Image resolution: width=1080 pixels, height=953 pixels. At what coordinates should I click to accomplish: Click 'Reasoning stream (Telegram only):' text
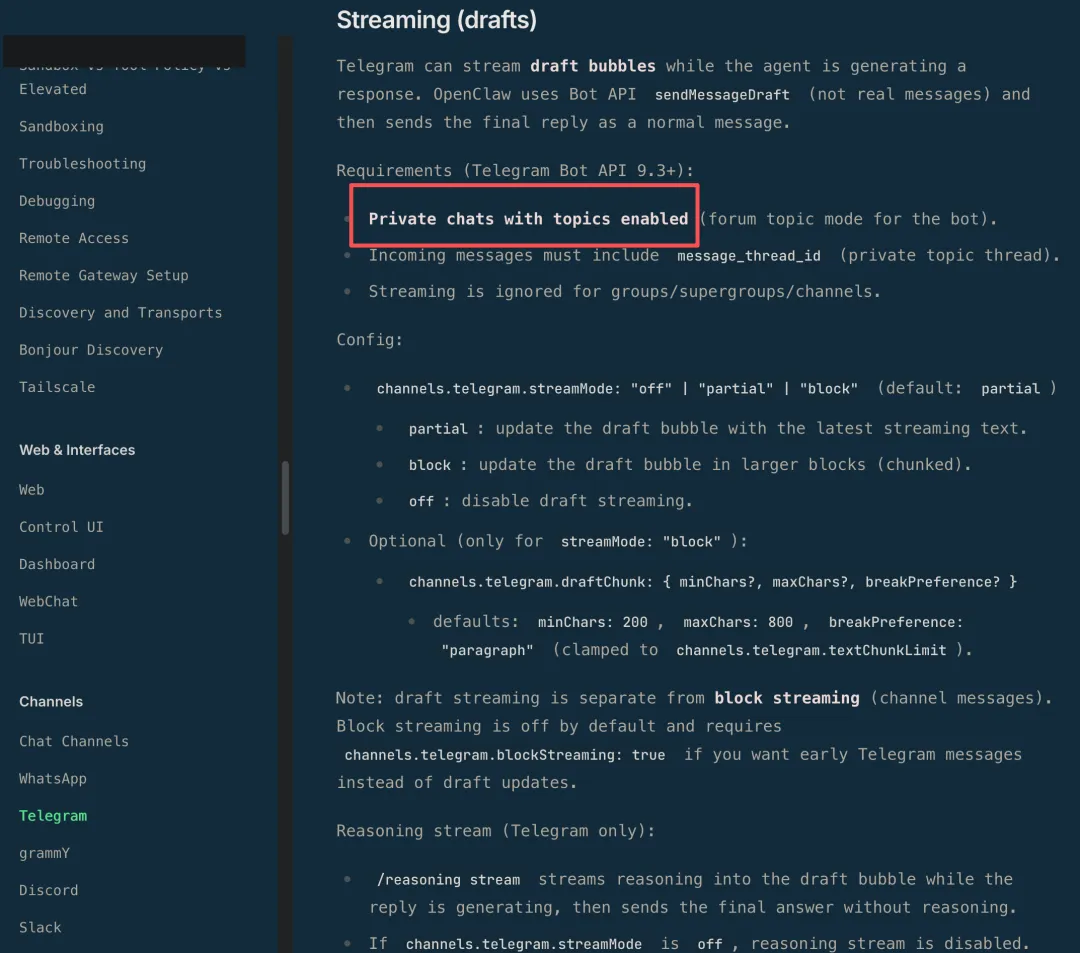point(495,831)
